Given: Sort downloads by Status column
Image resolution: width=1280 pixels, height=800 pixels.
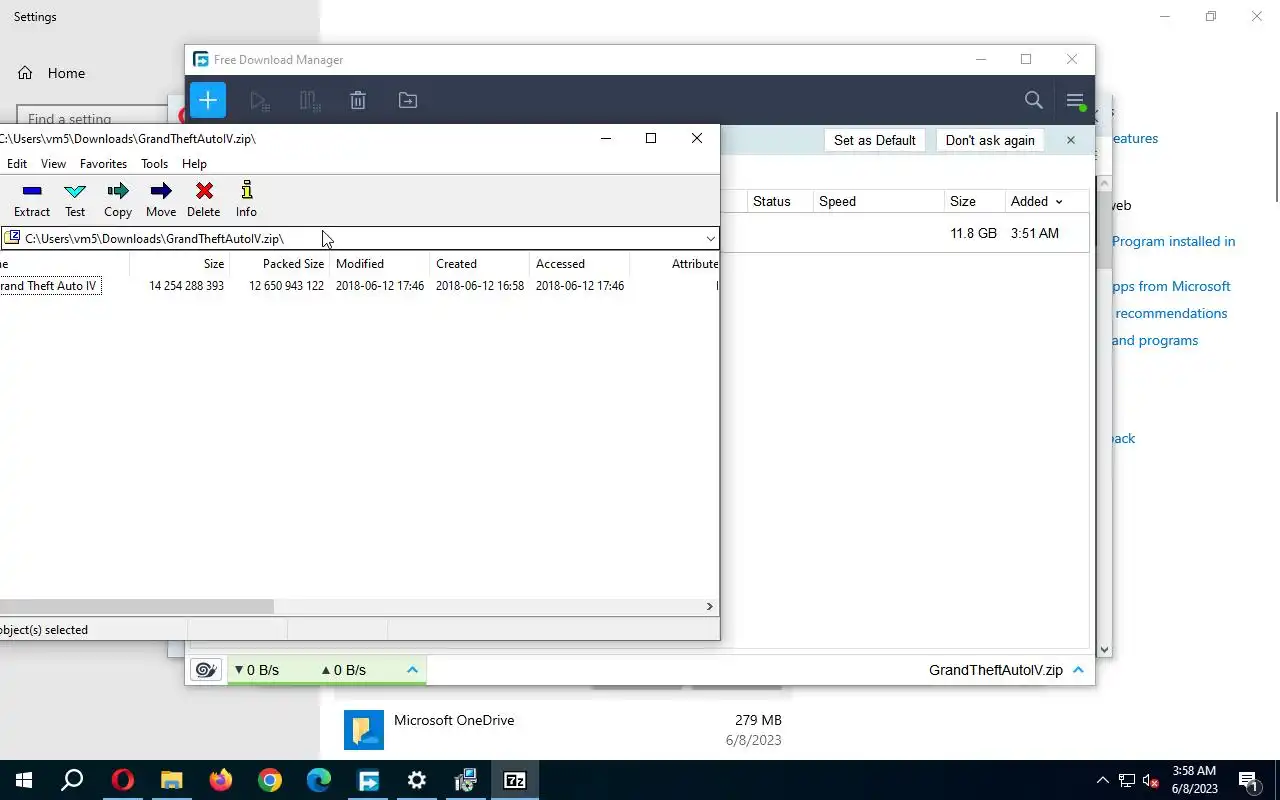Looking at the screenshot, I should point(780,201).
